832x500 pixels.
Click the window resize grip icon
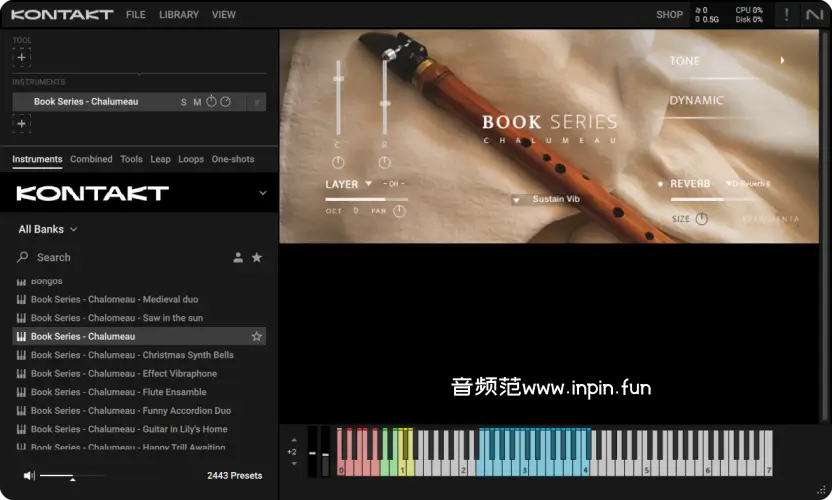click(x=822, y=490)
